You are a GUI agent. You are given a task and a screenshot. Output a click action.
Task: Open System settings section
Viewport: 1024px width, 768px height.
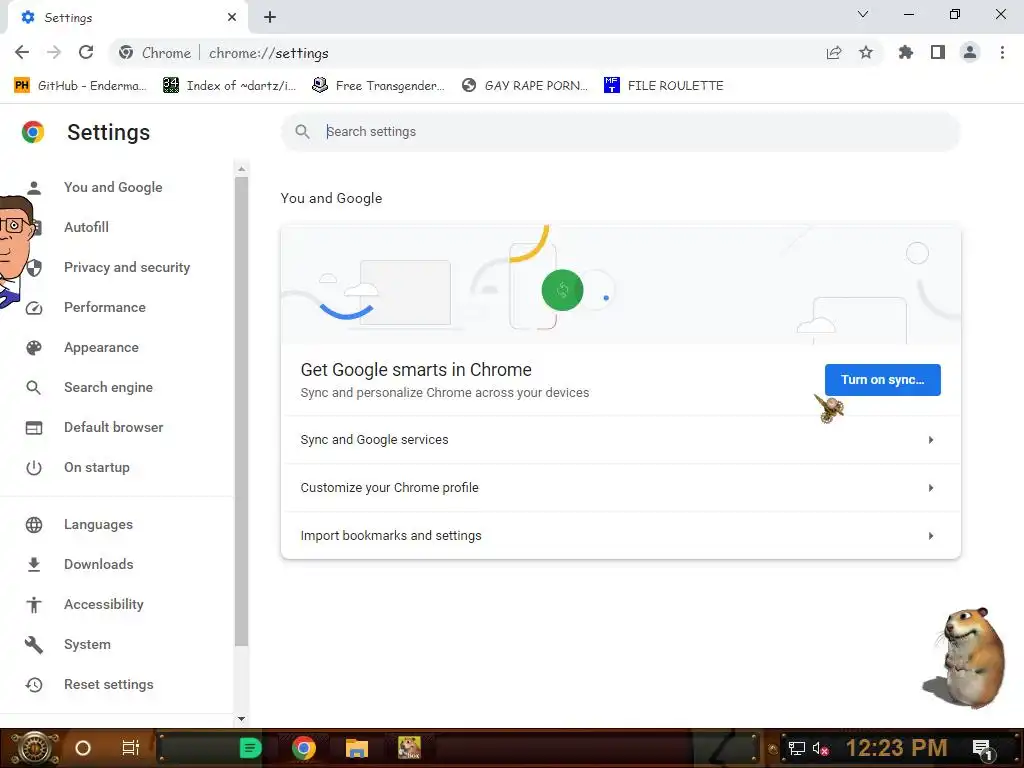[x=87, y=645]
